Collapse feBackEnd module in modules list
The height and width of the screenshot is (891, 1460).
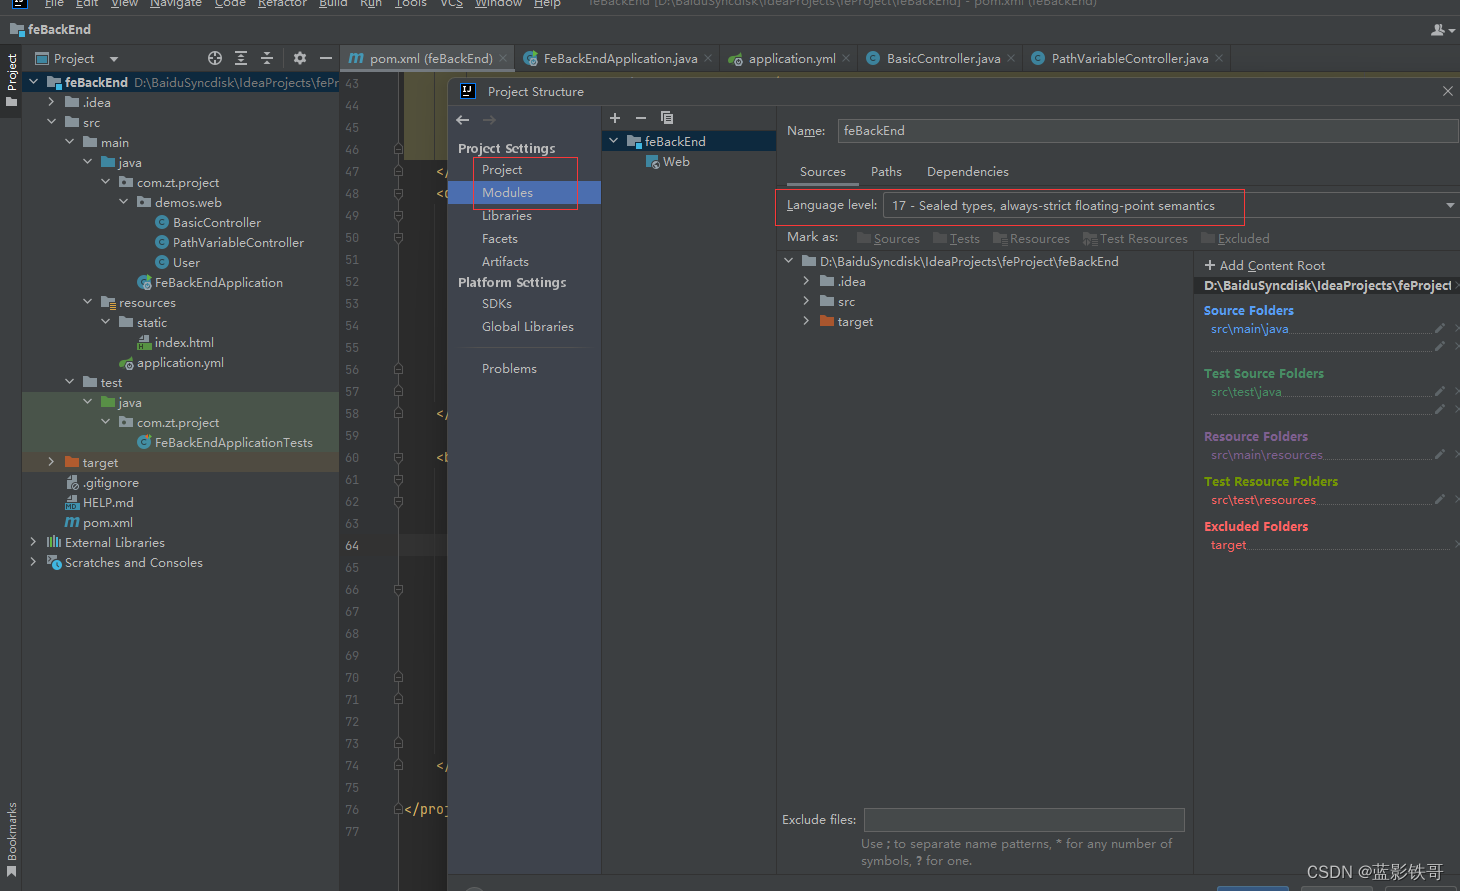pos(614,141)
